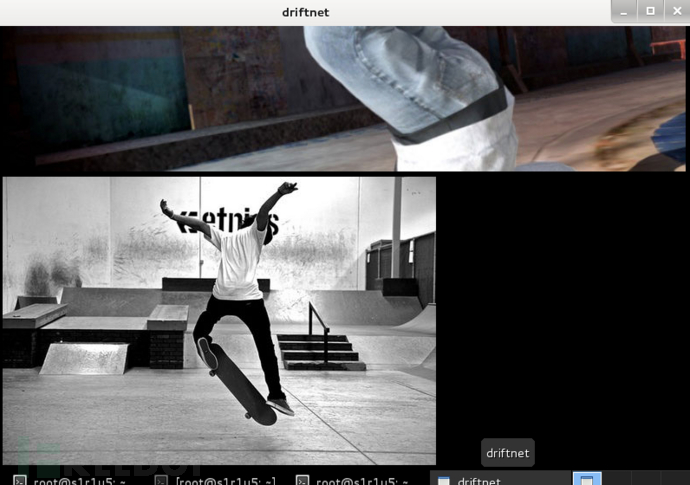Click the highlighted active workspace cell
690x485 pixels.
click(x=587, y=479)
